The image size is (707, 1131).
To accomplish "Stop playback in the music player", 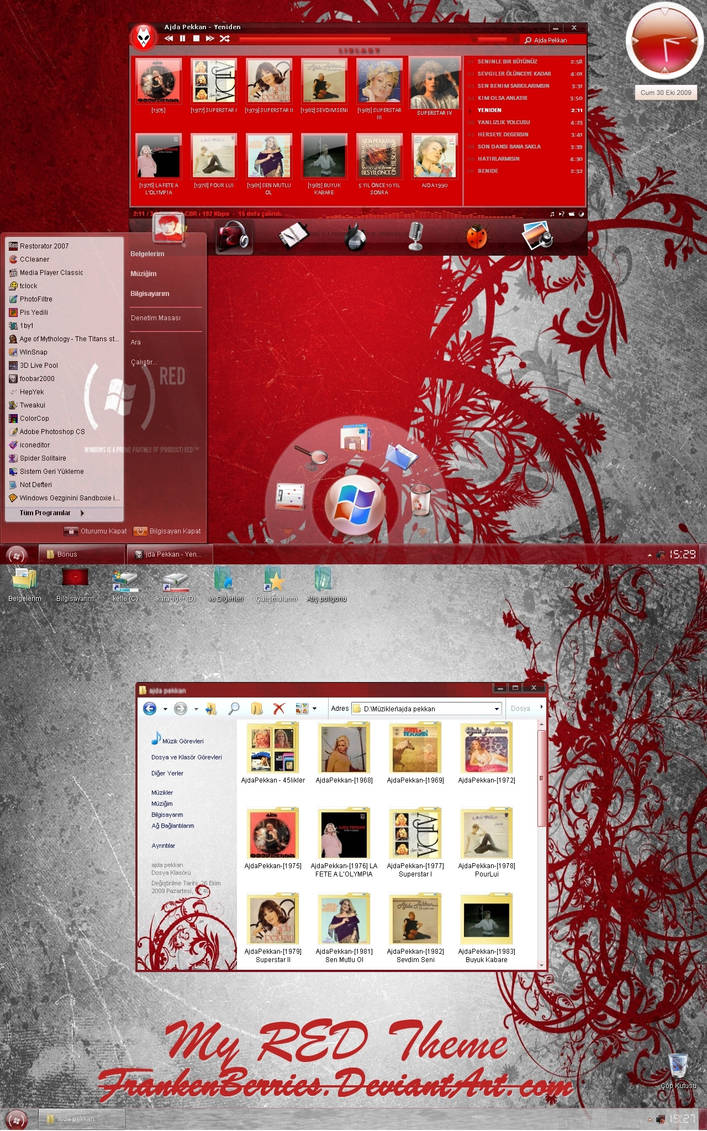I will (x=196, y=38).
